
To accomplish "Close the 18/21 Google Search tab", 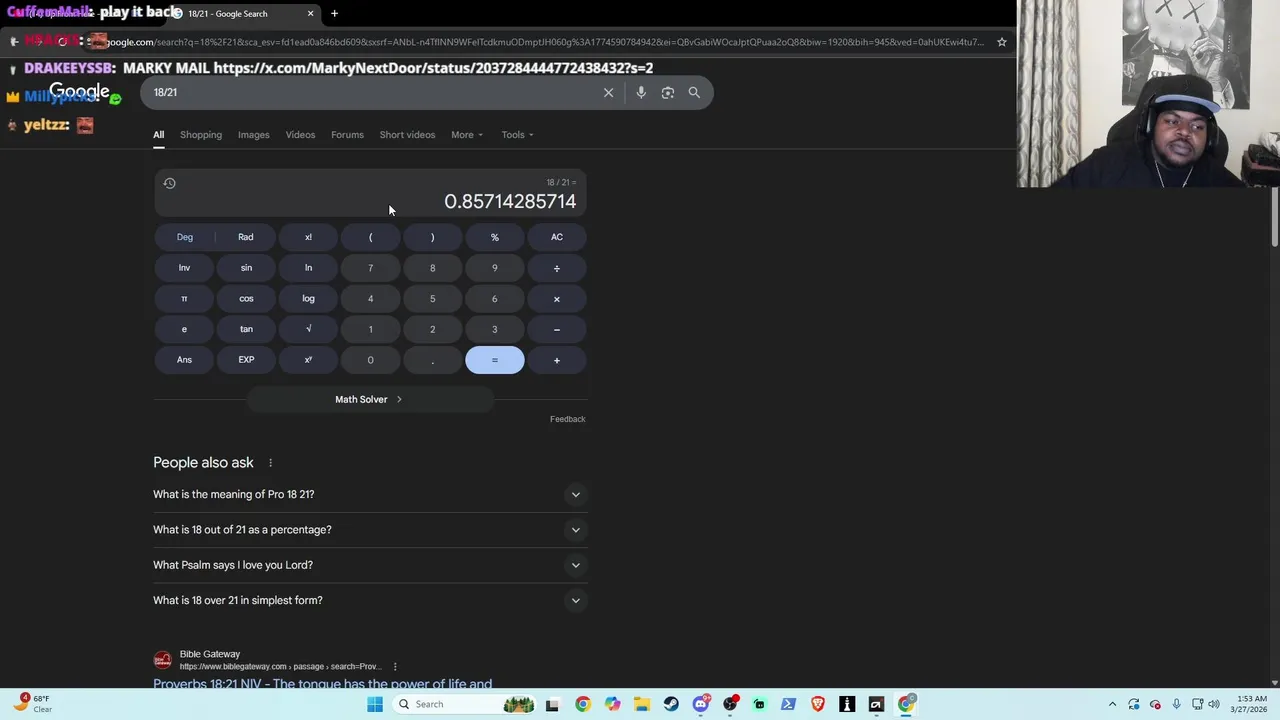I will (310, 13).
